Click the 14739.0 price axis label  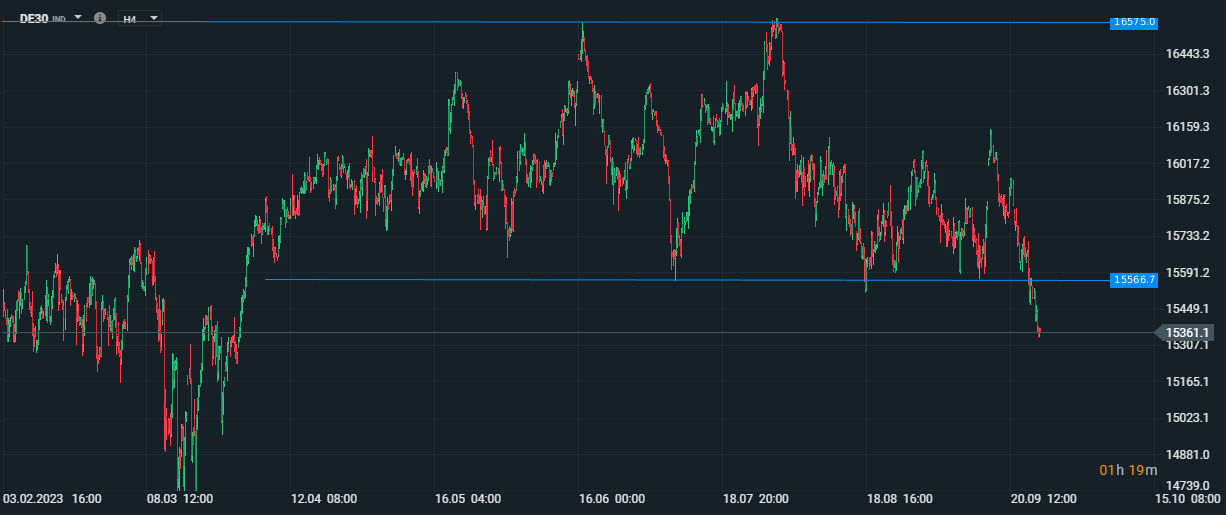click(1189, 484)
